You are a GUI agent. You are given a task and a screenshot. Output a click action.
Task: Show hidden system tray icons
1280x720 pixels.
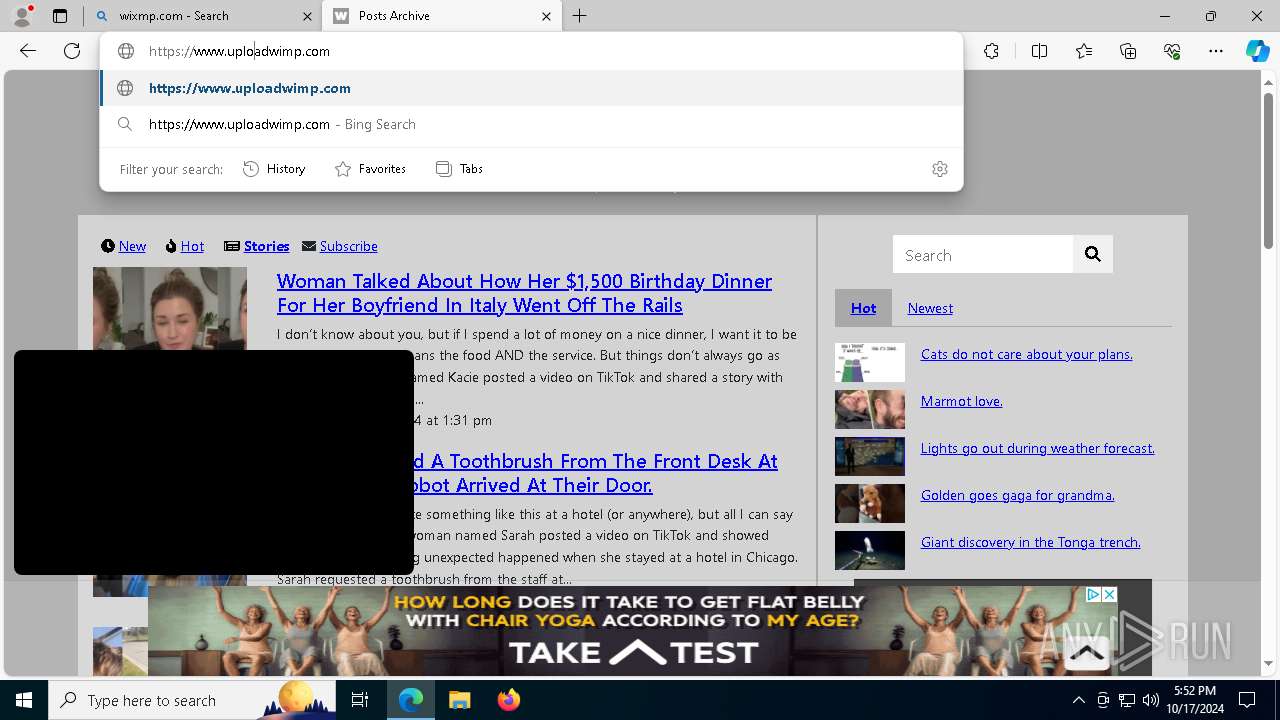[1078, 700]
